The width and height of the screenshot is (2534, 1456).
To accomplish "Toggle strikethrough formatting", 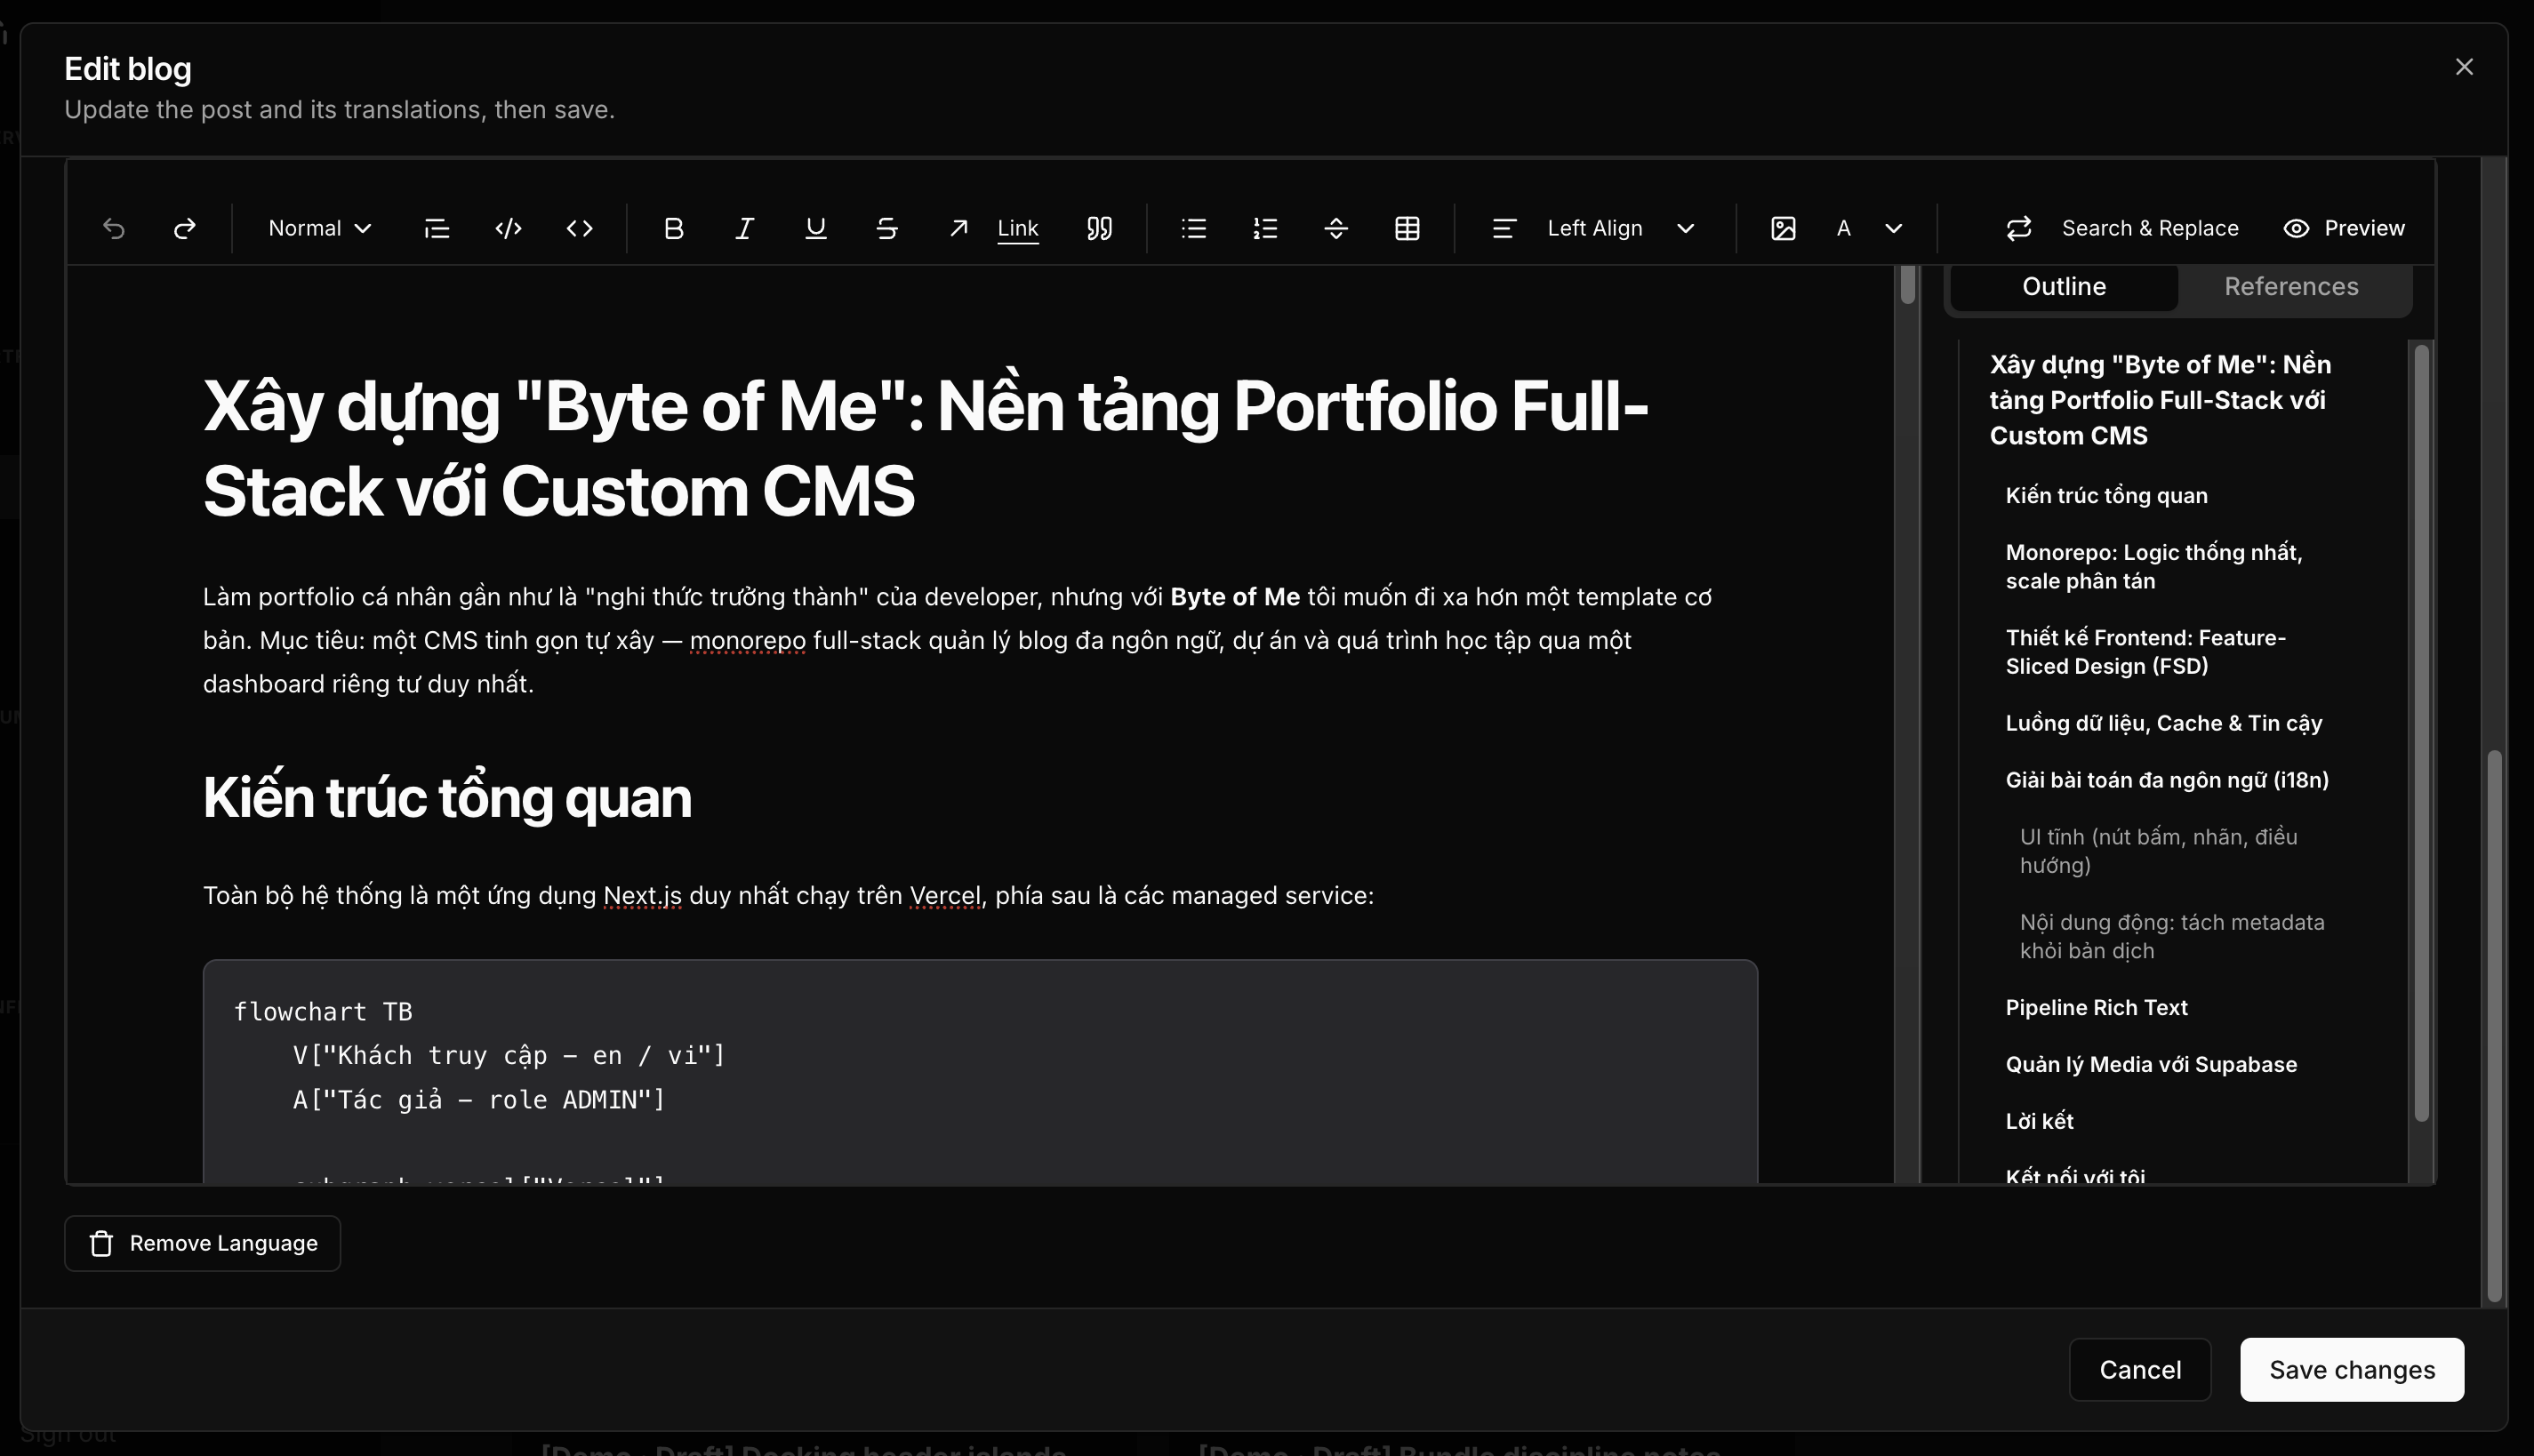I will tap(886, 228).
